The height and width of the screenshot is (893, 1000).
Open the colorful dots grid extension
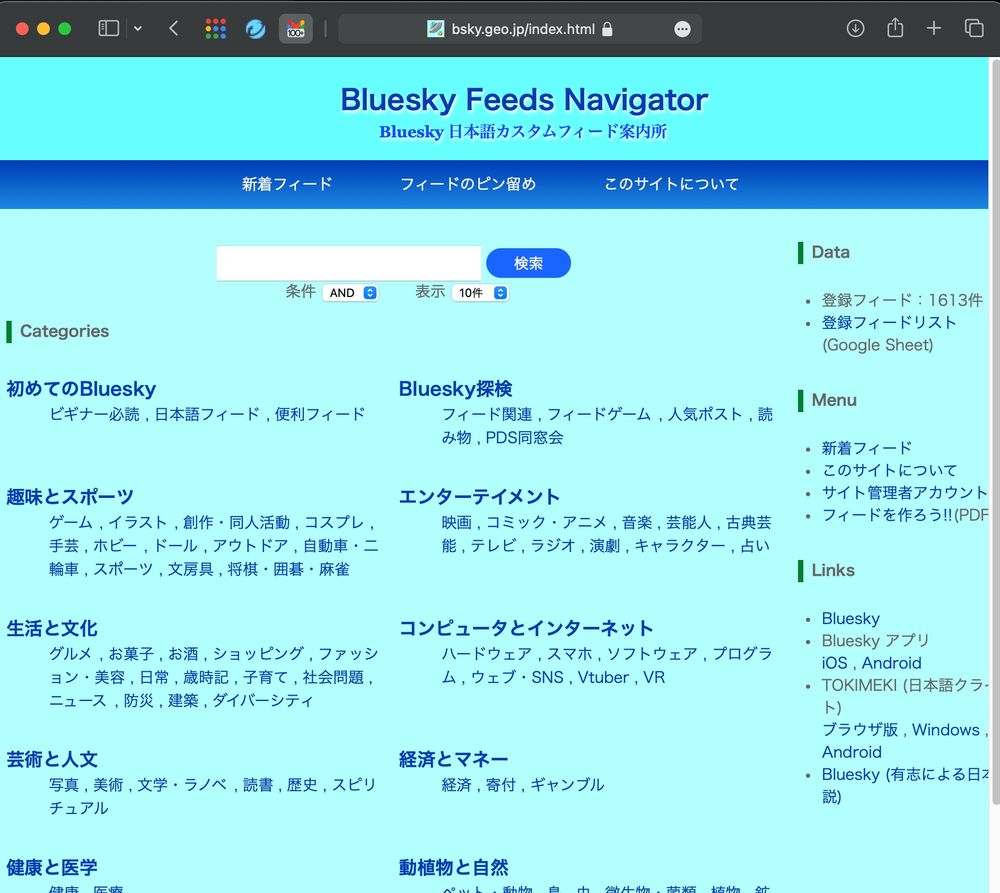coord(216,29)
